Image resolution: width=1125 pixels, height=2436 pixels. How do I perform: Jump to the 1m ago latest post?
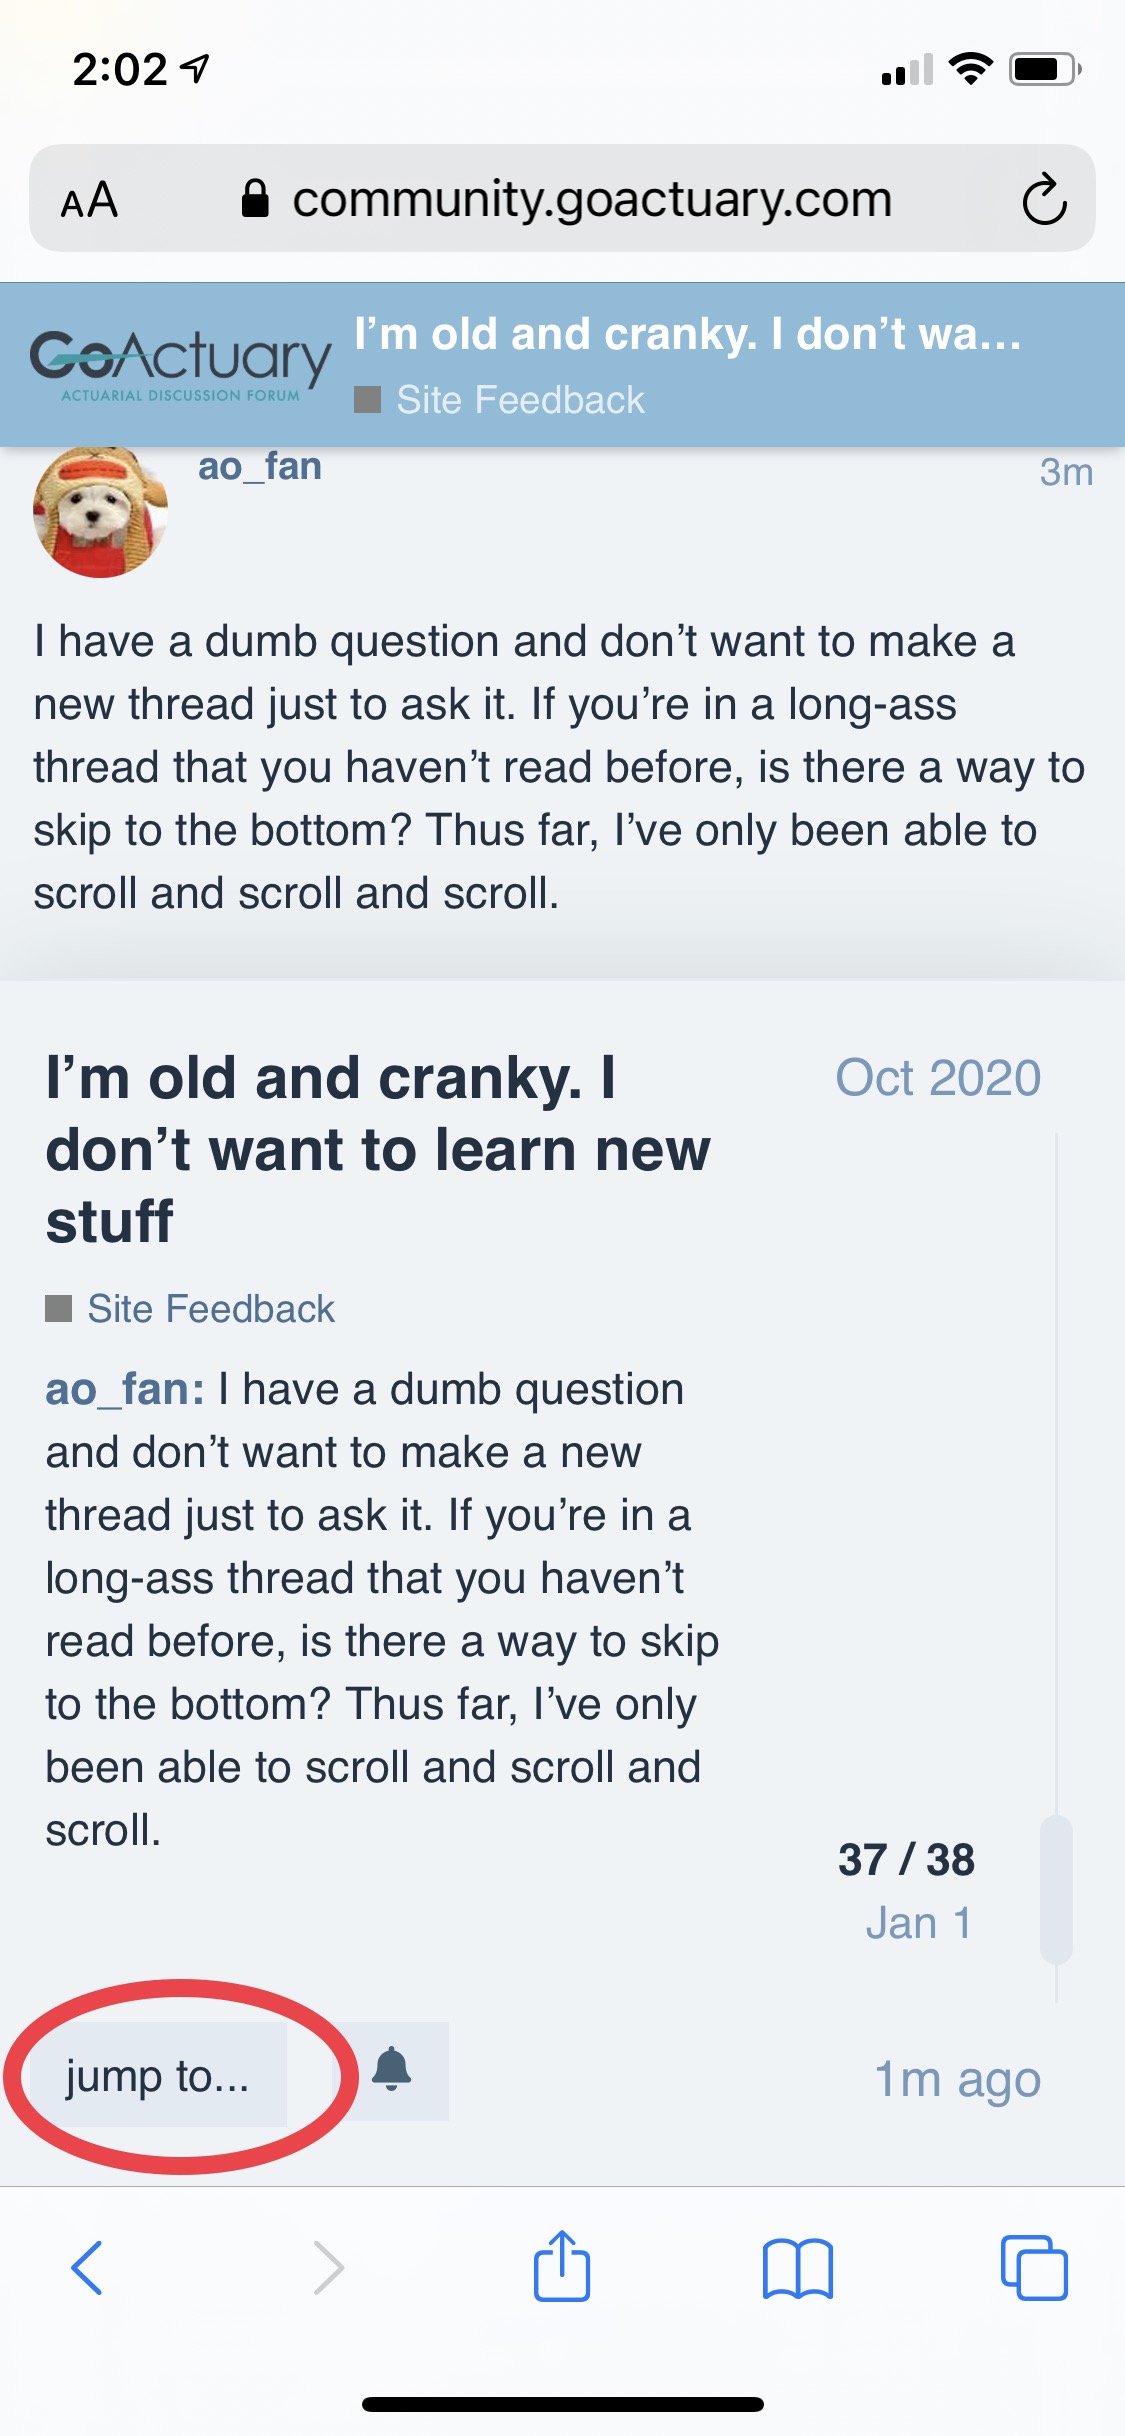pos(957,2079)
